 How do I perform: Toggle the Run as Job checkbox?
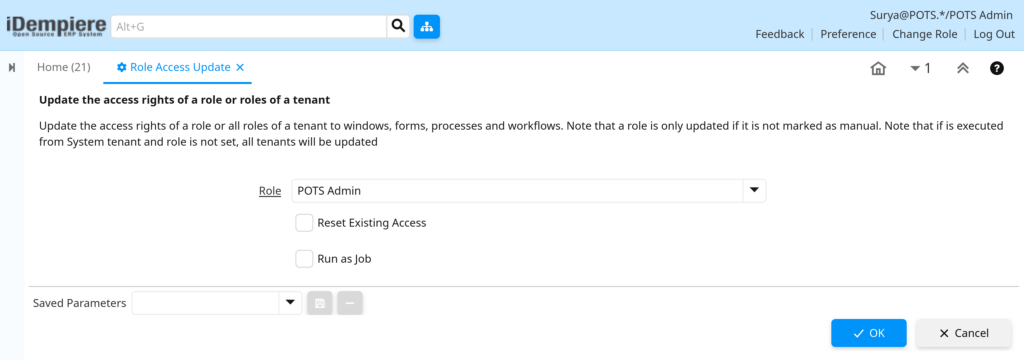tap(304, 259)
